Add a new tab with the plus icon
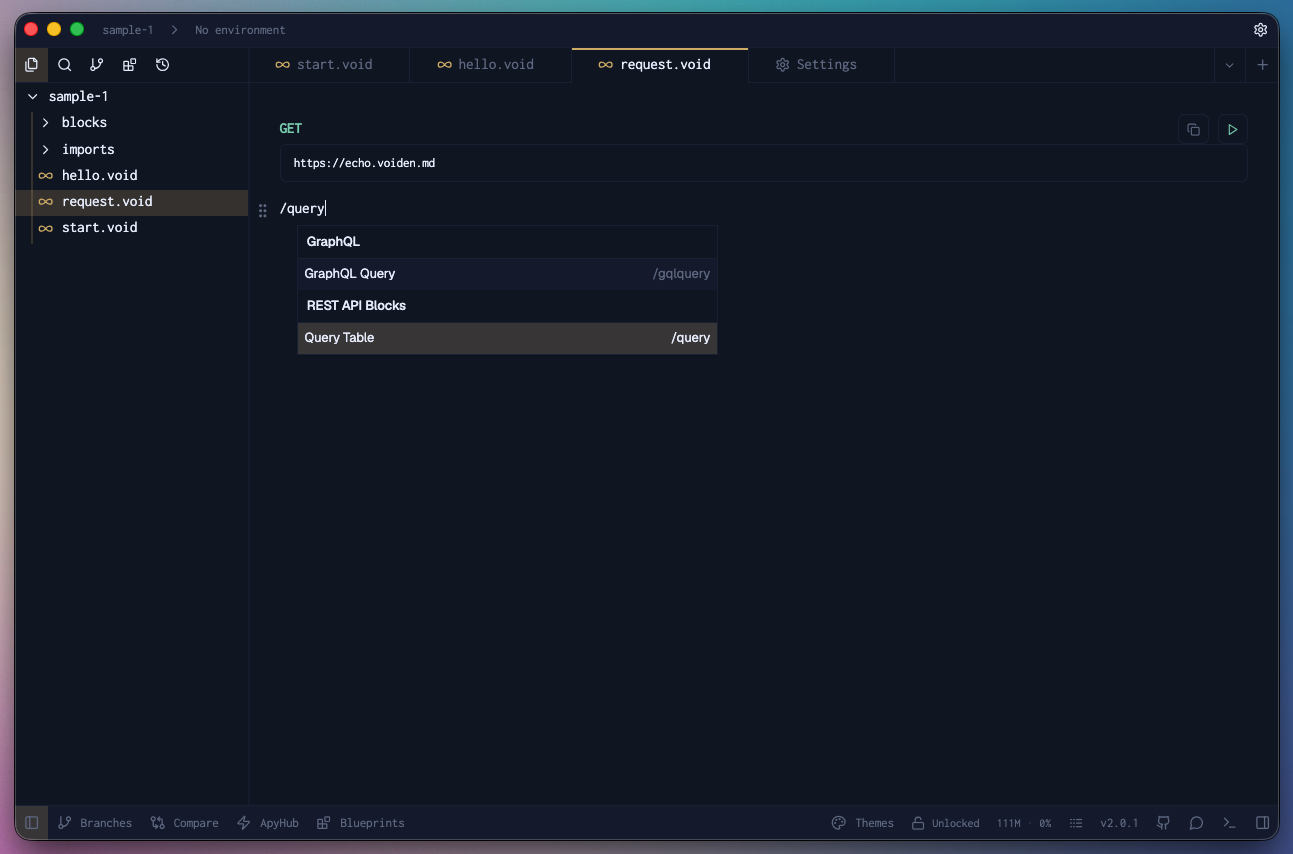This screenshot has height=854, width=1293. (1262, 65)
